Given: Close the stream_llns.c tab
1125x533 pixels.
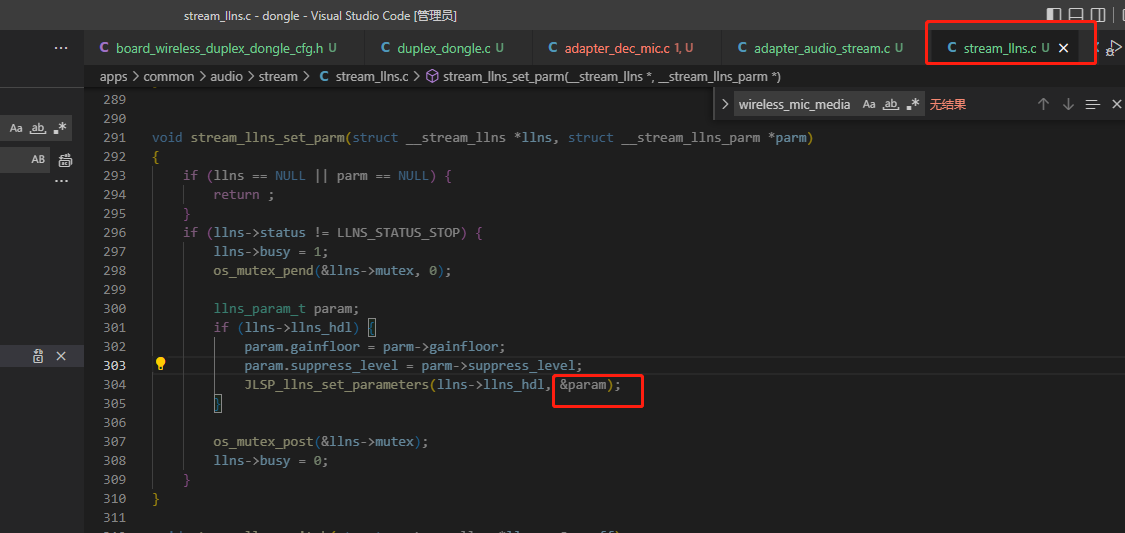Looking at the screenshot, I should 1064,48.
